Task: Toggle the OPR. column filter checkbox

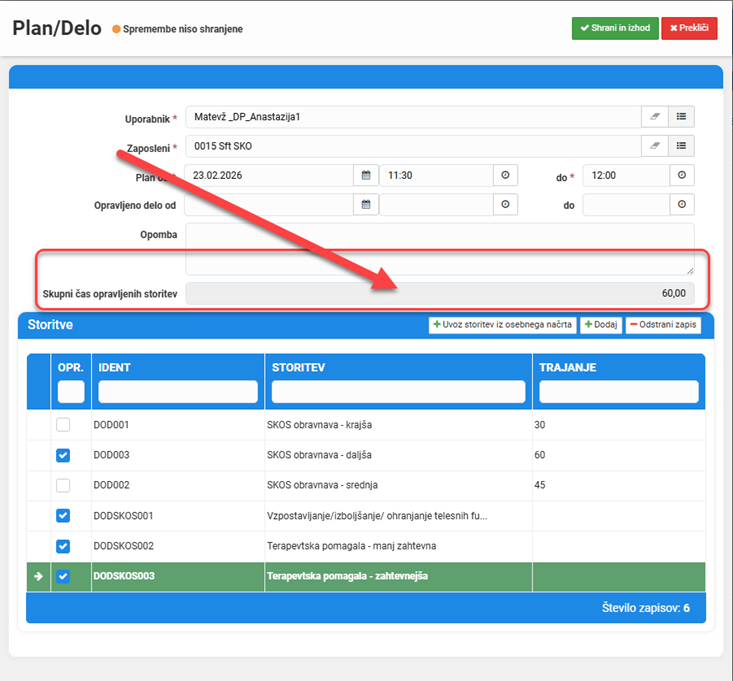Action: tap(71, 391)
